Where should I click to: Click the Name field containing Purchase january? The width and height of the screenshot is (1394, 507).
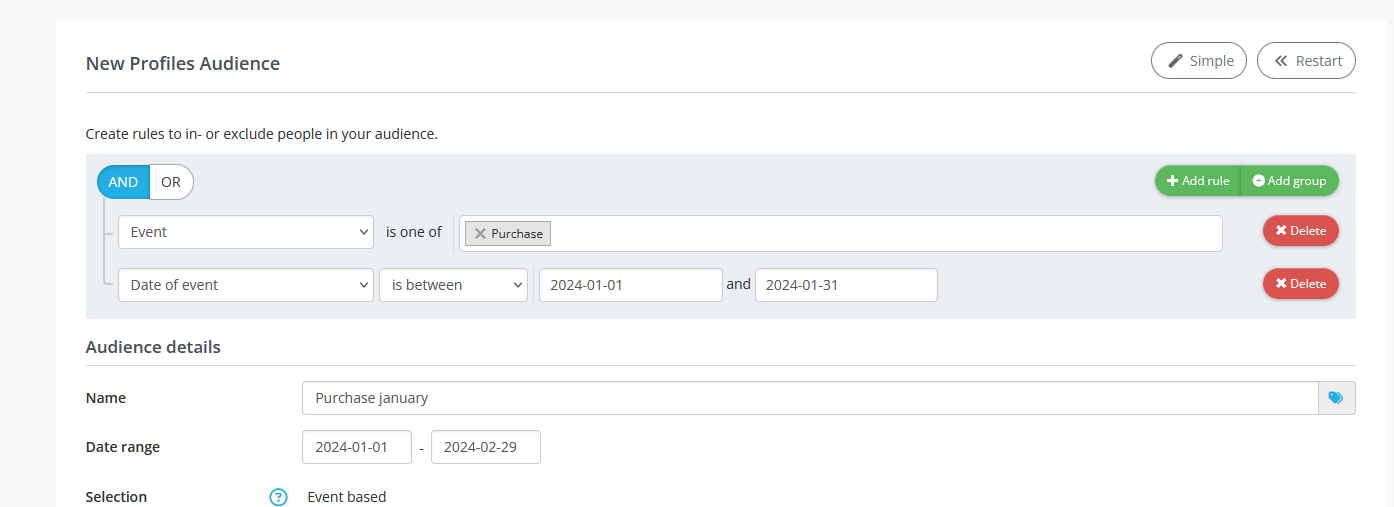click(810, 398)
